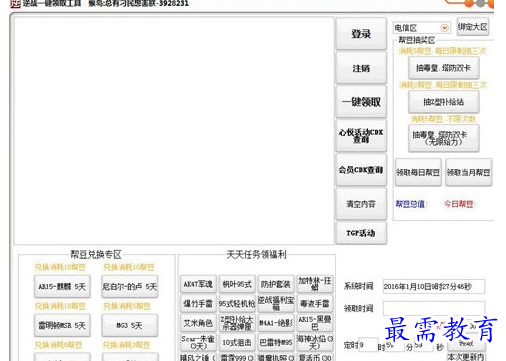Click the 系统时间 field showing 2016年1月10日
The width and height of the screenshot is (506, 361).
point(434,286)
